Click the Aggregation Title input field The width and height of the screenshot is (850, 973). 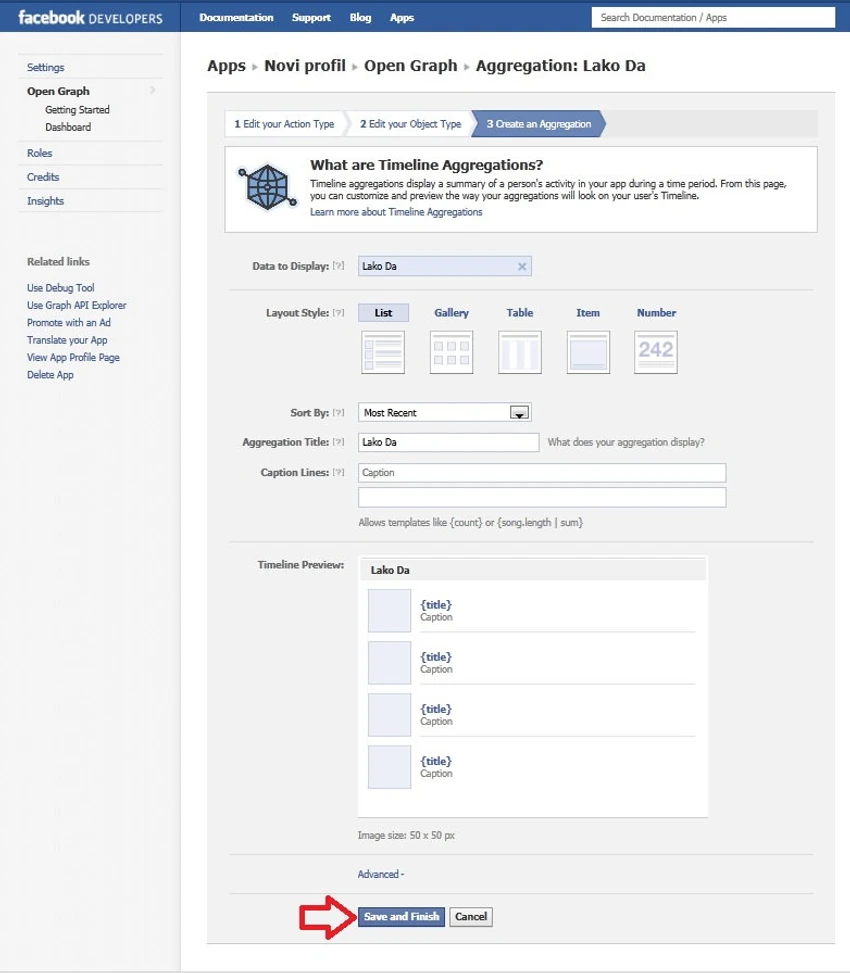pos(449,442)
